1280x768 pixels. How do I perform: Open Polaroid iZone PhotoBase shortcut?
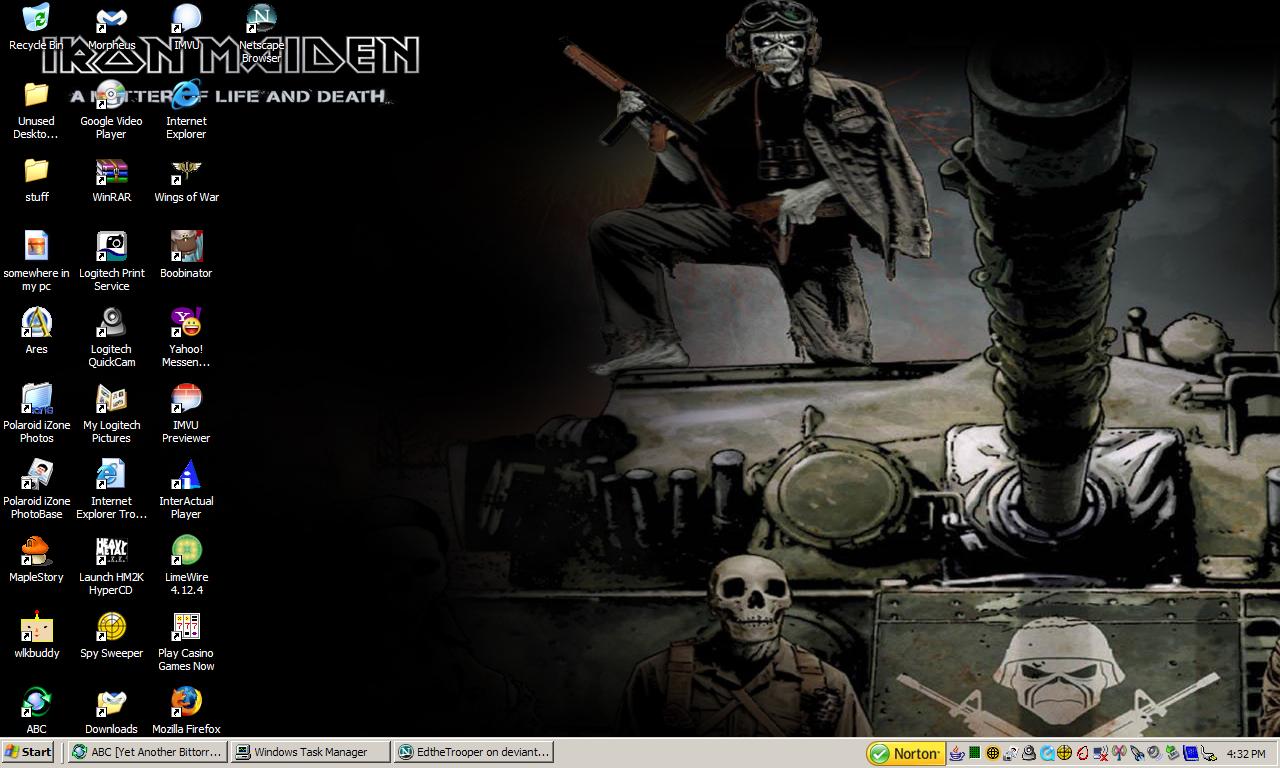pyautogui.click(x=36, y=490)
